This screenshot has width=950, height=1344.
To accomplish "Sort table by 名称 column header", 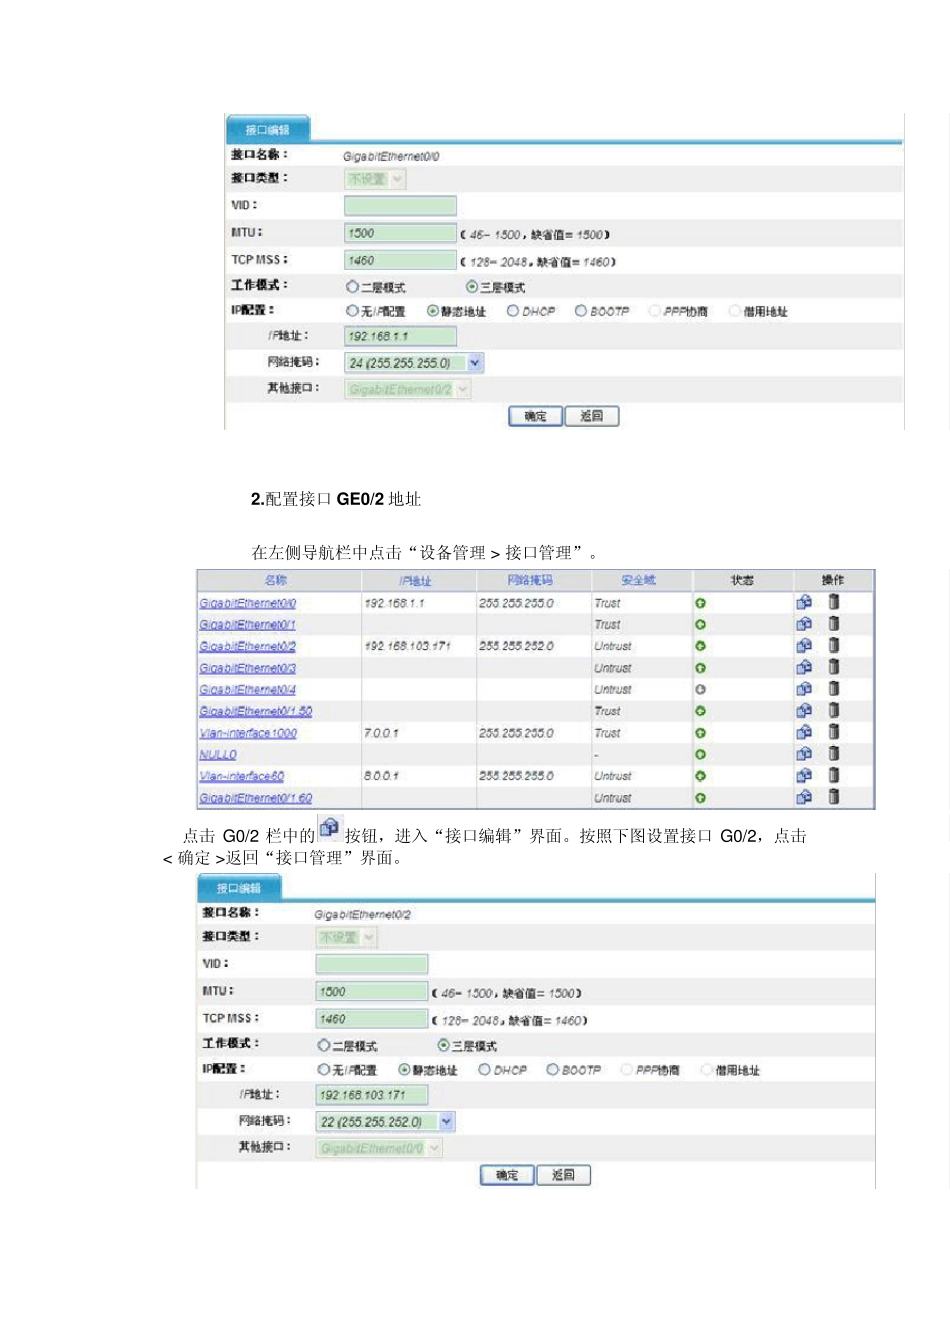I will point(276,580).
